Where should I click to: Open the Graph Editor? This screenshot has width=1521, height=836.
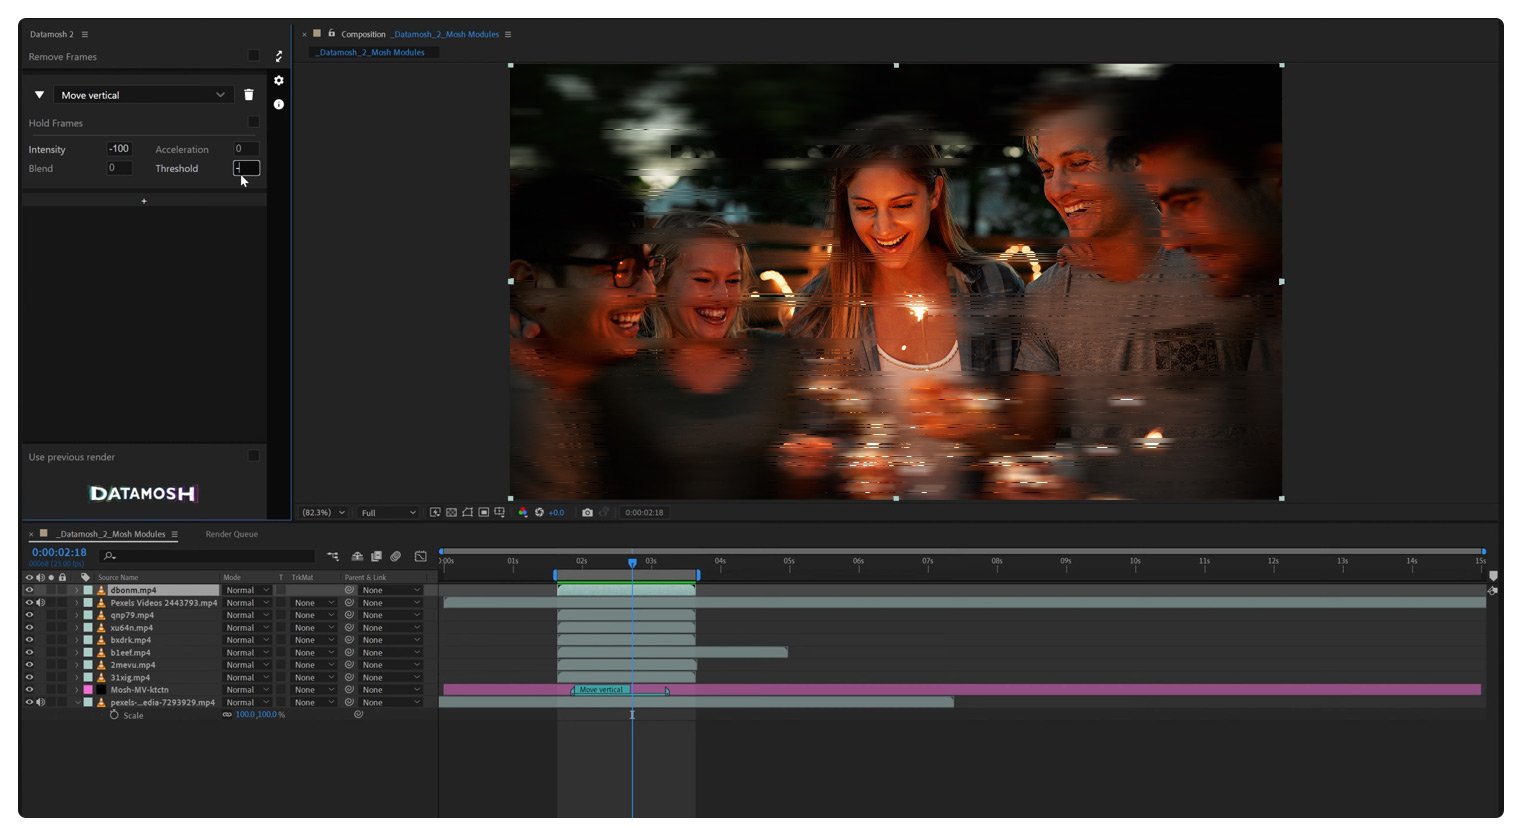420,556
